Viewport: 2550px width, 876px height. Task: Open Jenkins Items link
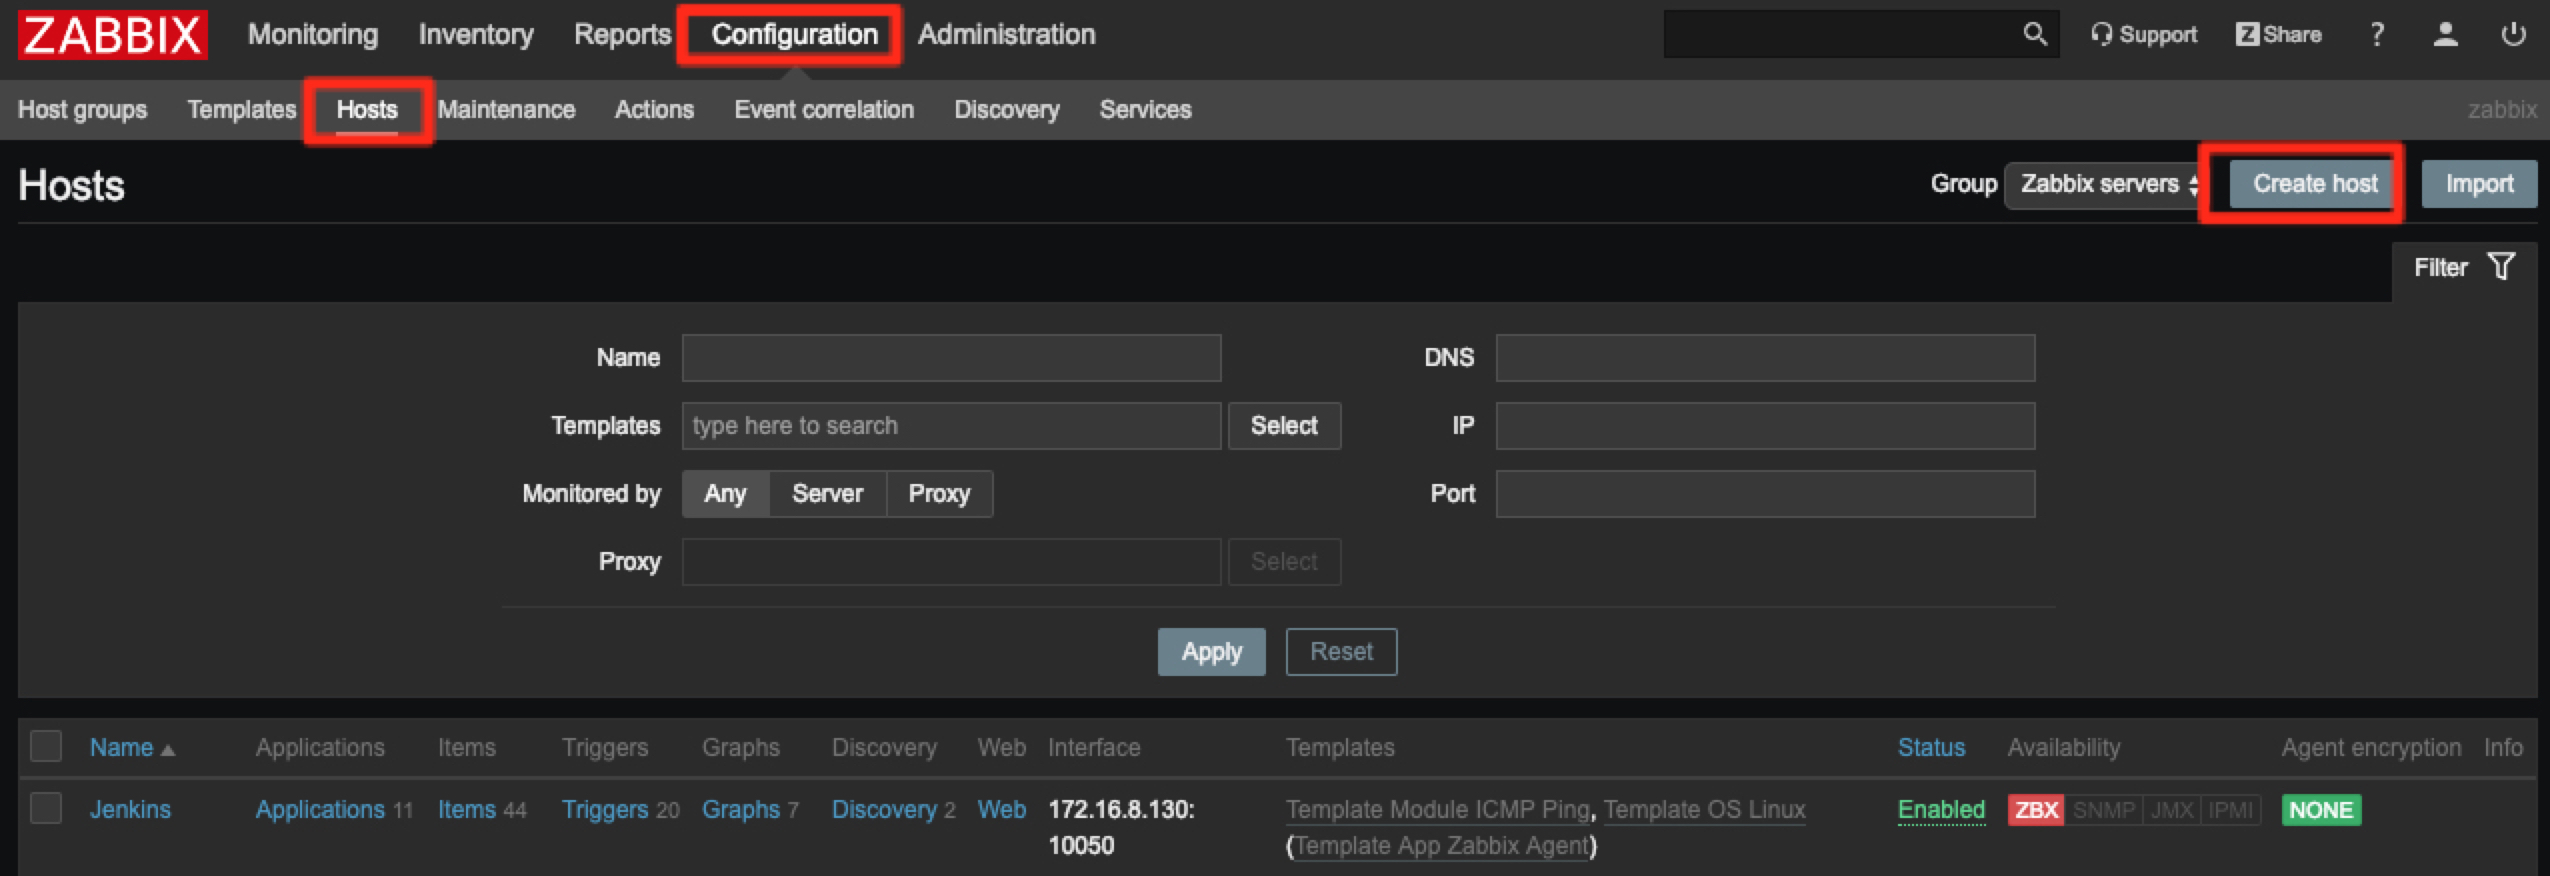[466, 810]
